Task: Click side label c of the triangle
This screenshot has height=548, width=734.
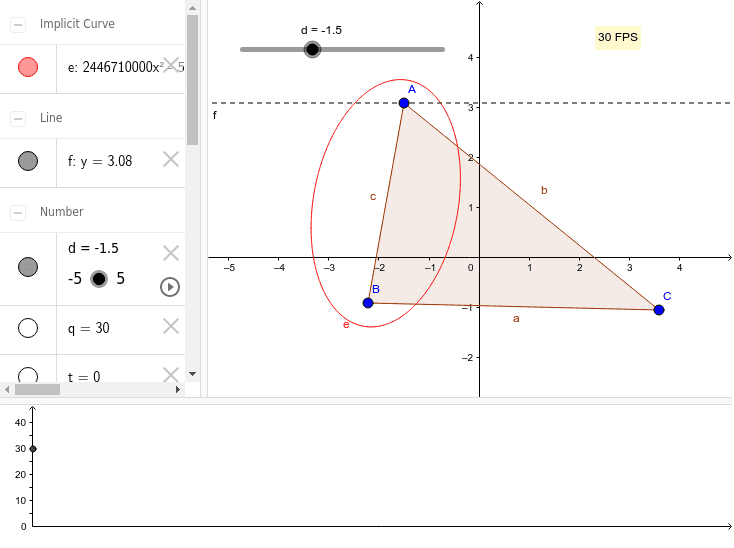Action: point(373,197)
